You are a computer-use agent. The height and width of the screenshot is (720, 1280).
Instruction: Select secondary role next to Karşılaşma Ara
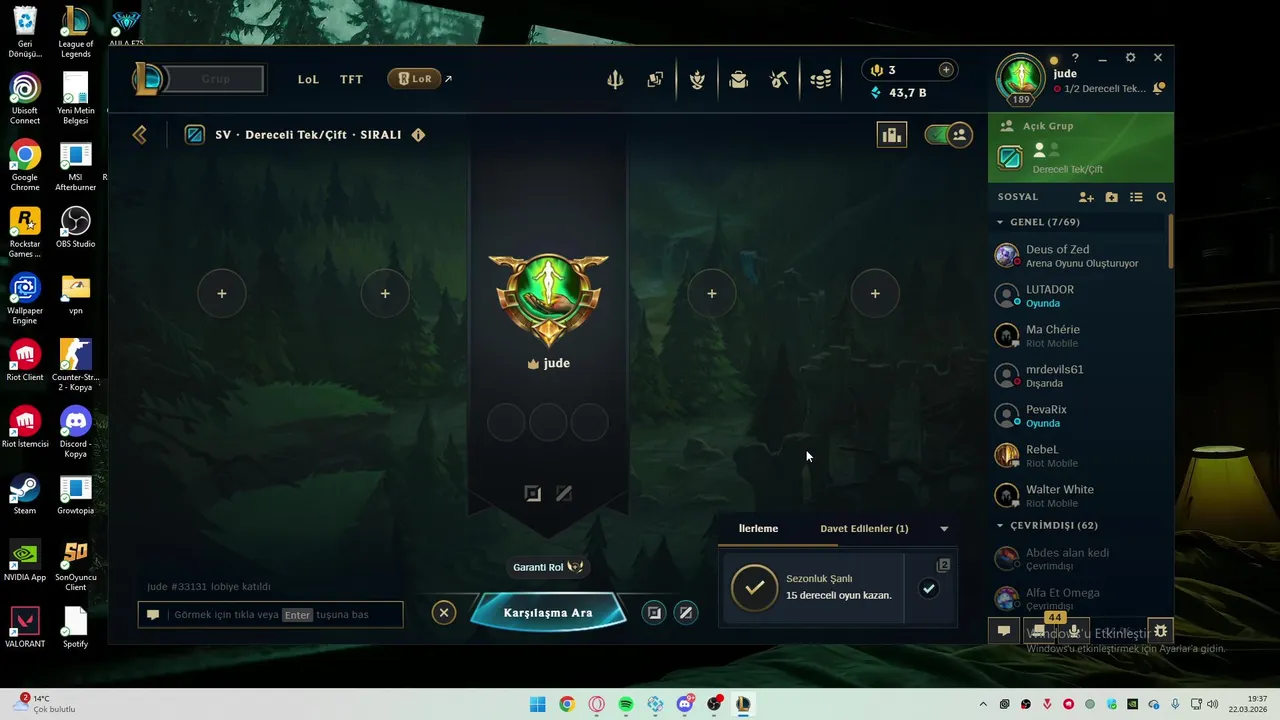click(686, 613)
